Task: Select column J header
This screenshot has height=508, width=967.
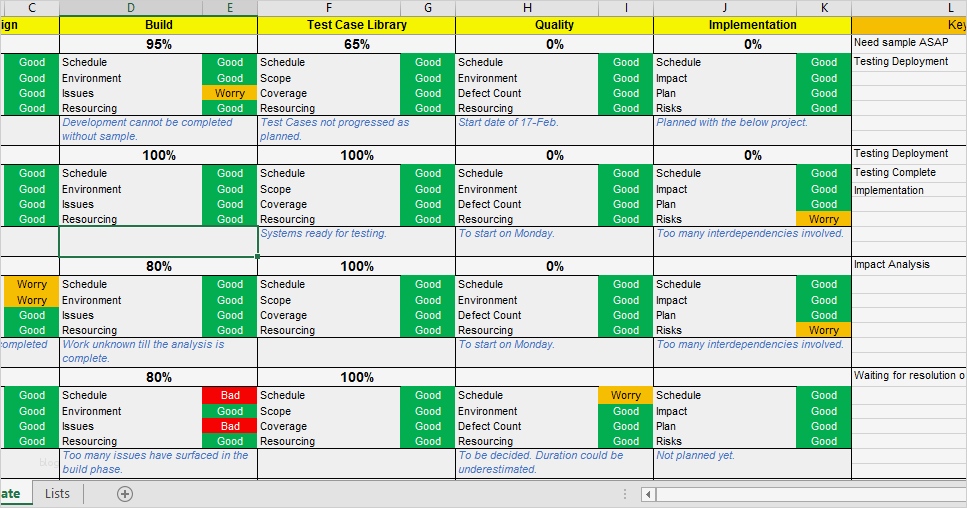Action: coord(725,8)
